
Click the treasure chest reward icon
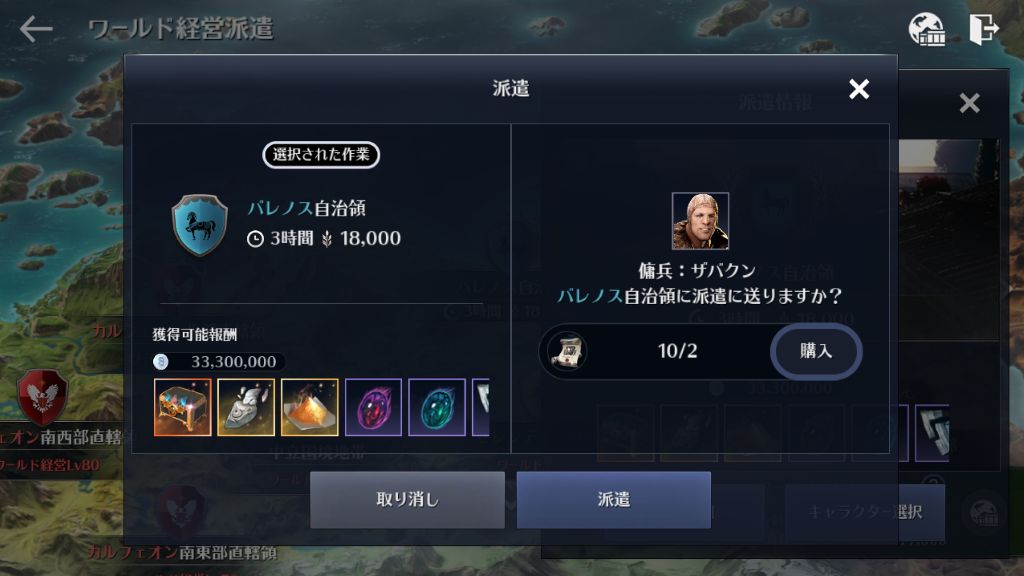point(182,407)
